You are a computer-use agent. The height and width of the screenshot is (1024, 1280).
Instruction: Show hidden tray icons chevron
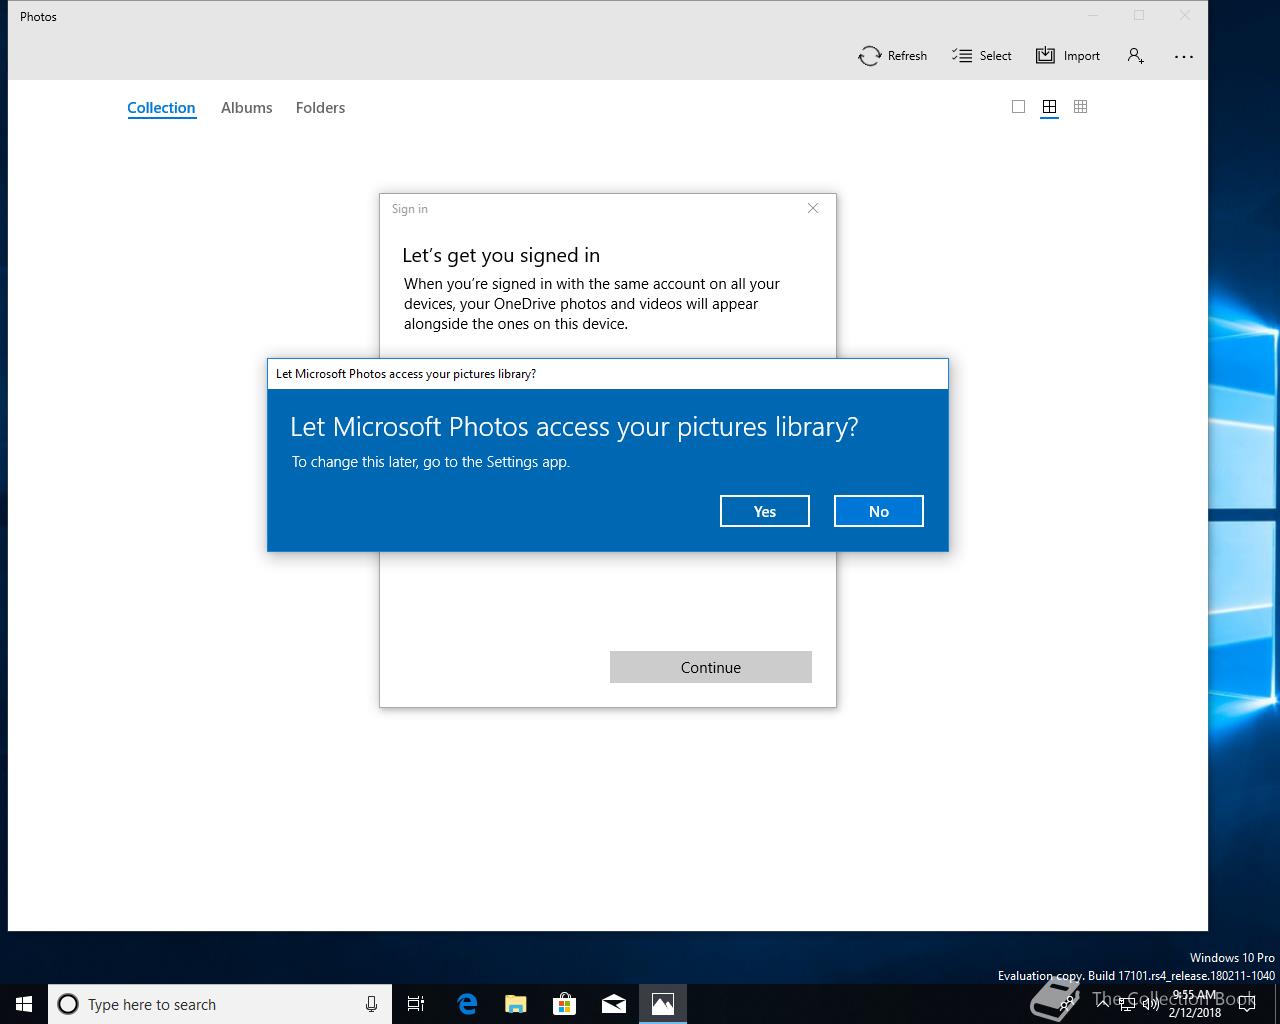coord(1103,1004)
